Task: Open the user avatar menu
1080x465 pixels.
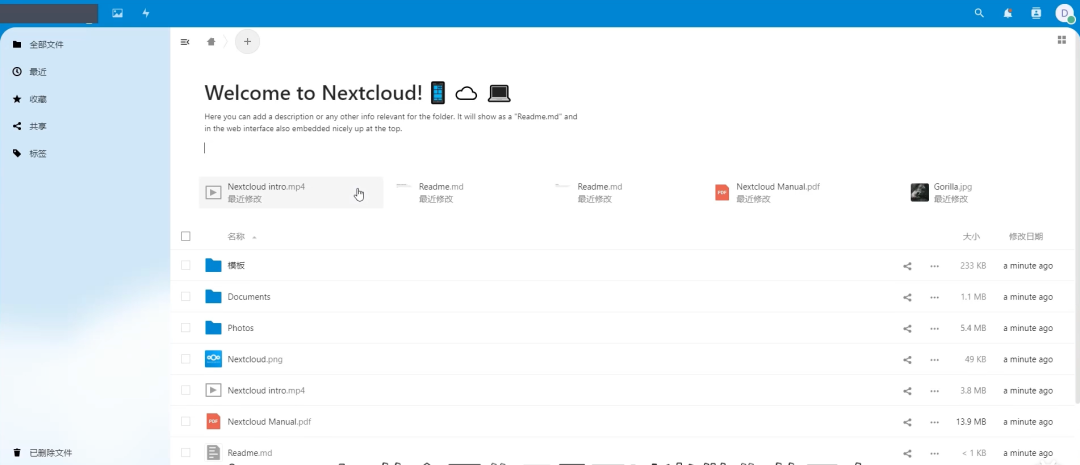Action: [1065, 14]
